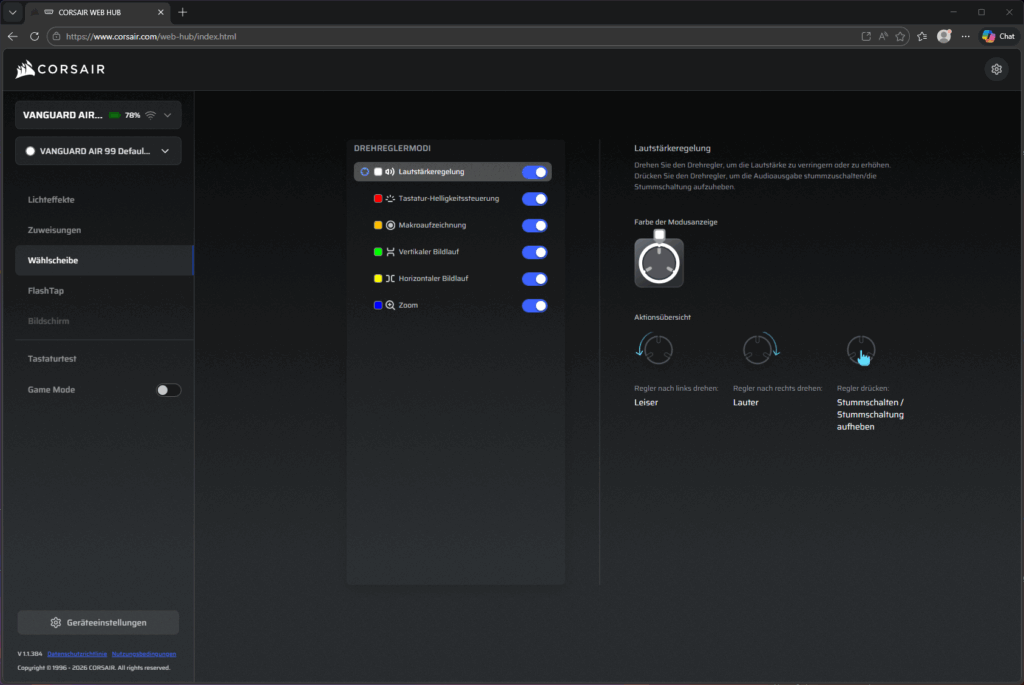The image size is (1024, 685).
Task: Open the browser Chat copilot icon
Action: [997, 36]
